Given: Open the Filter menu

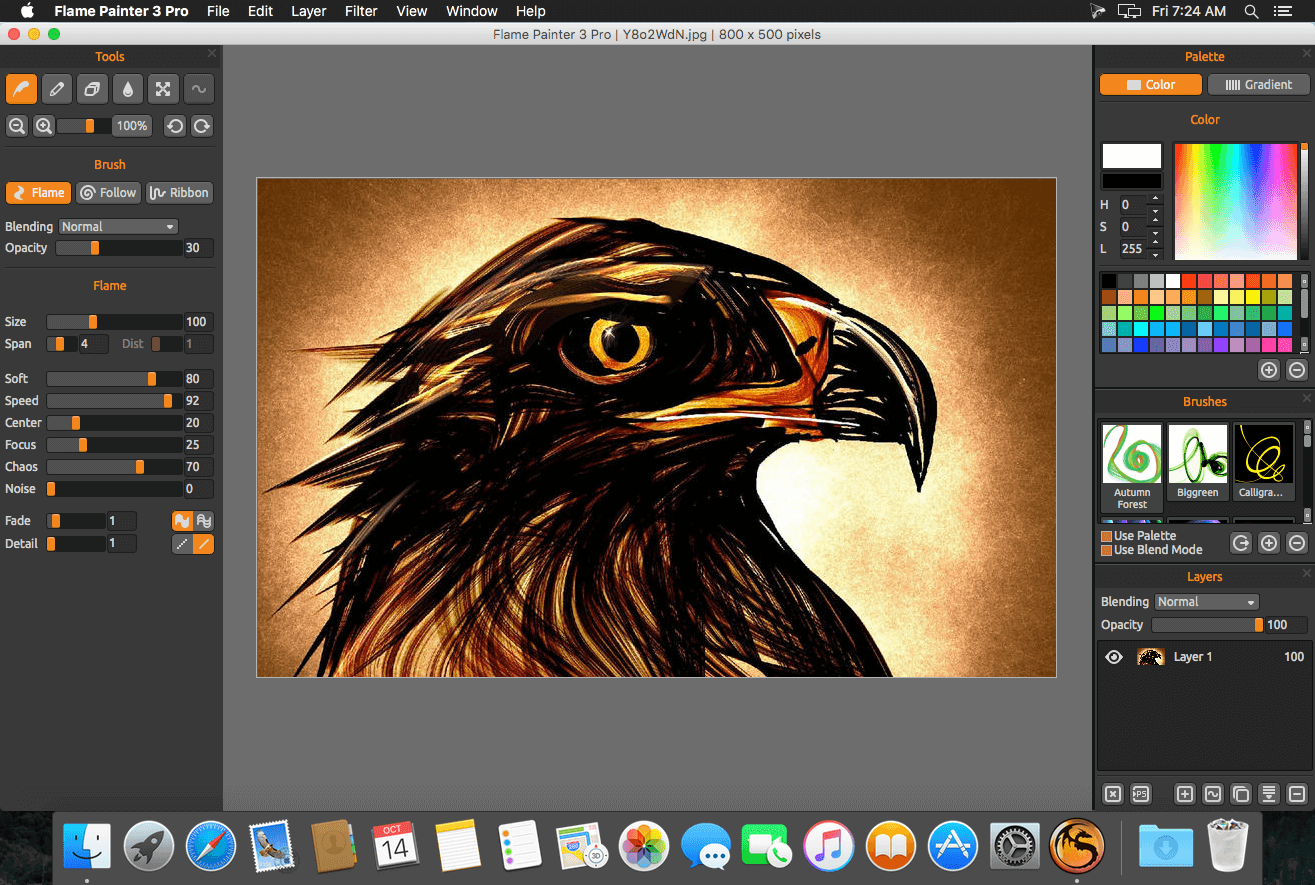Looking at the screenshot, I should click(x=361, y=11).
